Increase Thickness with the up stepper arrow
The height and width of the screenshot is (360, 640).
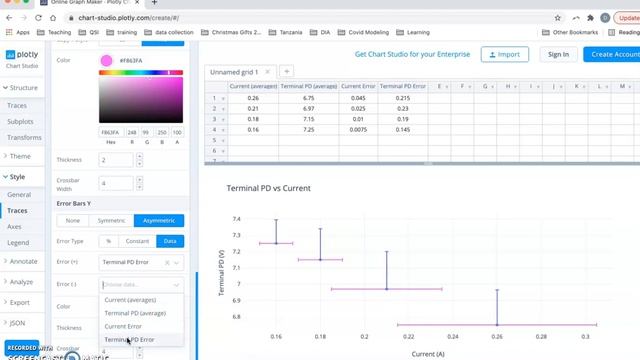[140, 156]
